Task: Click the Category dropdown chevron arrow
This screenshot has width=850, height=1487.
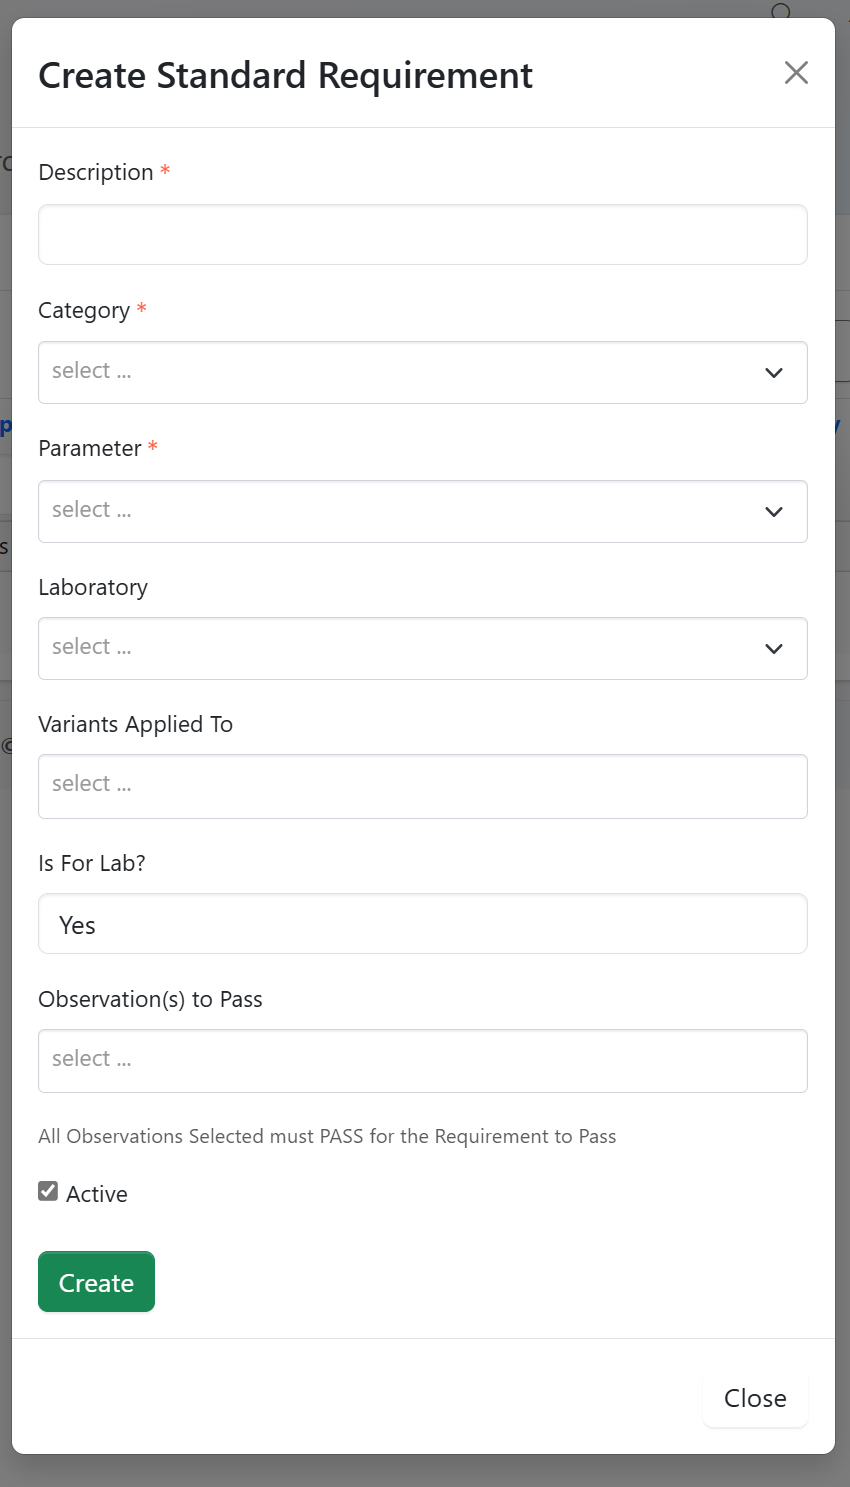Action: (773, 373)
